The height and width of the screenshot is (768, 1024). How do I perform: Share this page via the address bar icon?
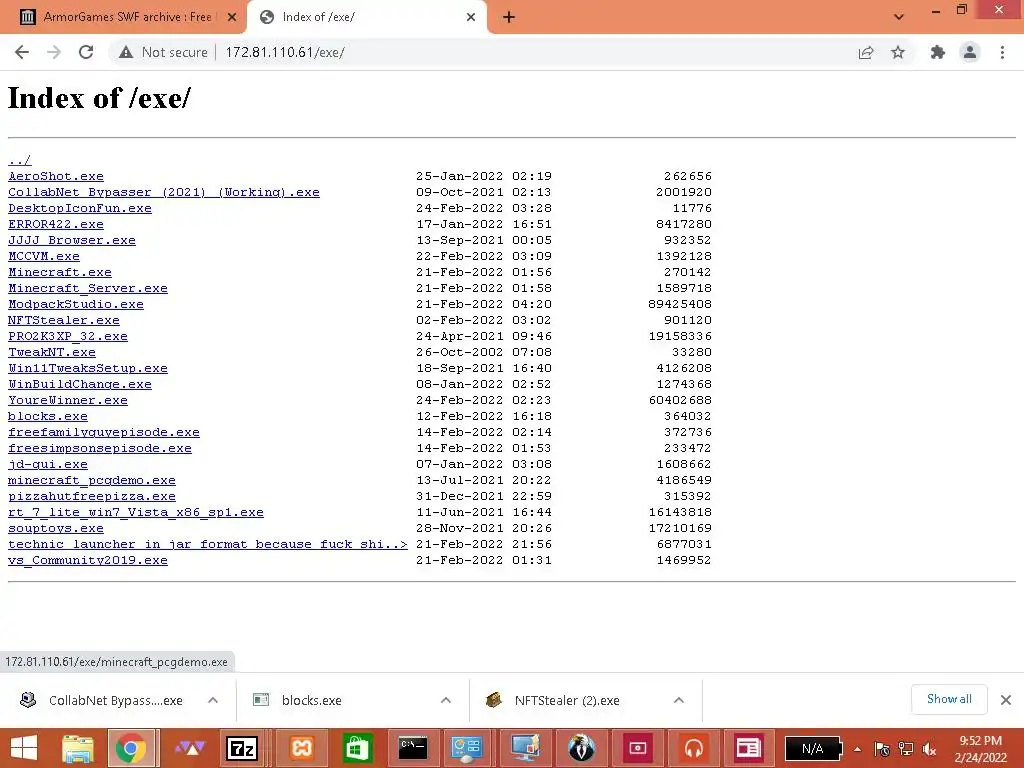[x=866, y=52]
